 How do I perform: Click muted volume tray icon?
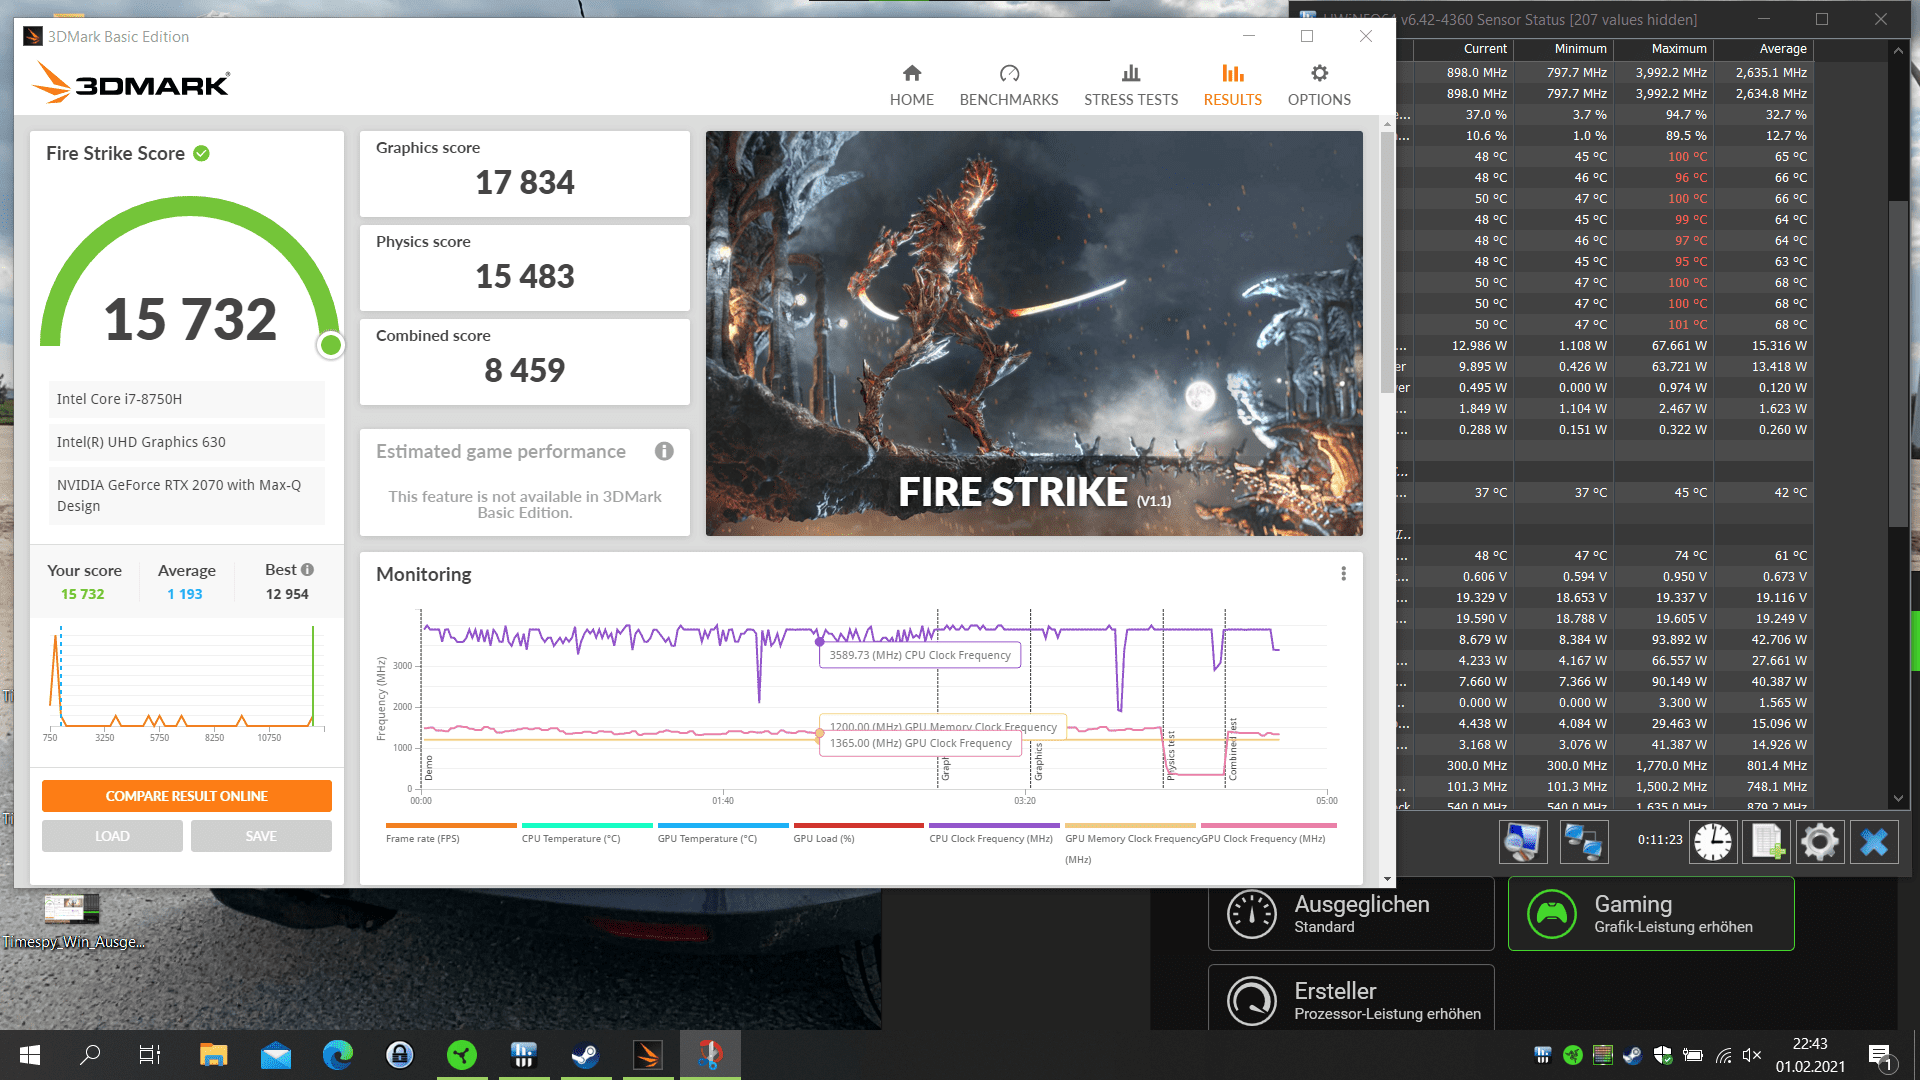click(x=1752, y=1055)
